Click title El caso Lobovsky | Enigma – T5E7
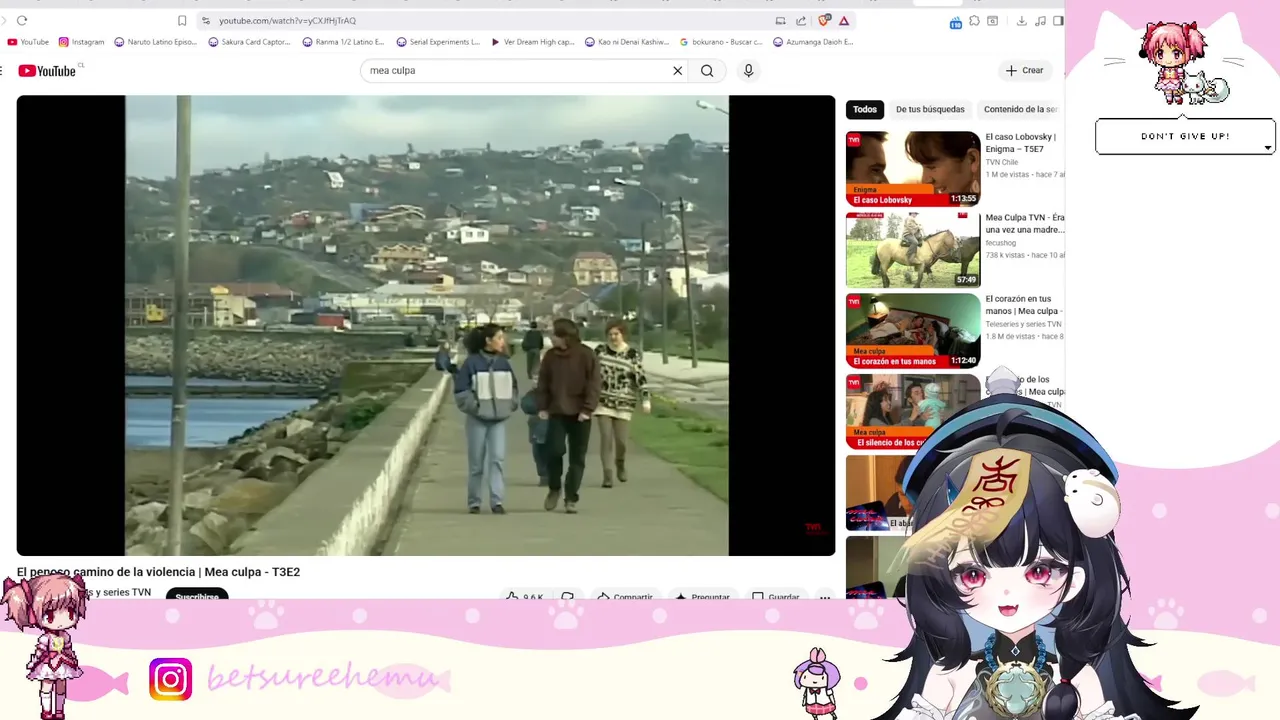This screenshot has width=1280, height=720. (1021, 143)
